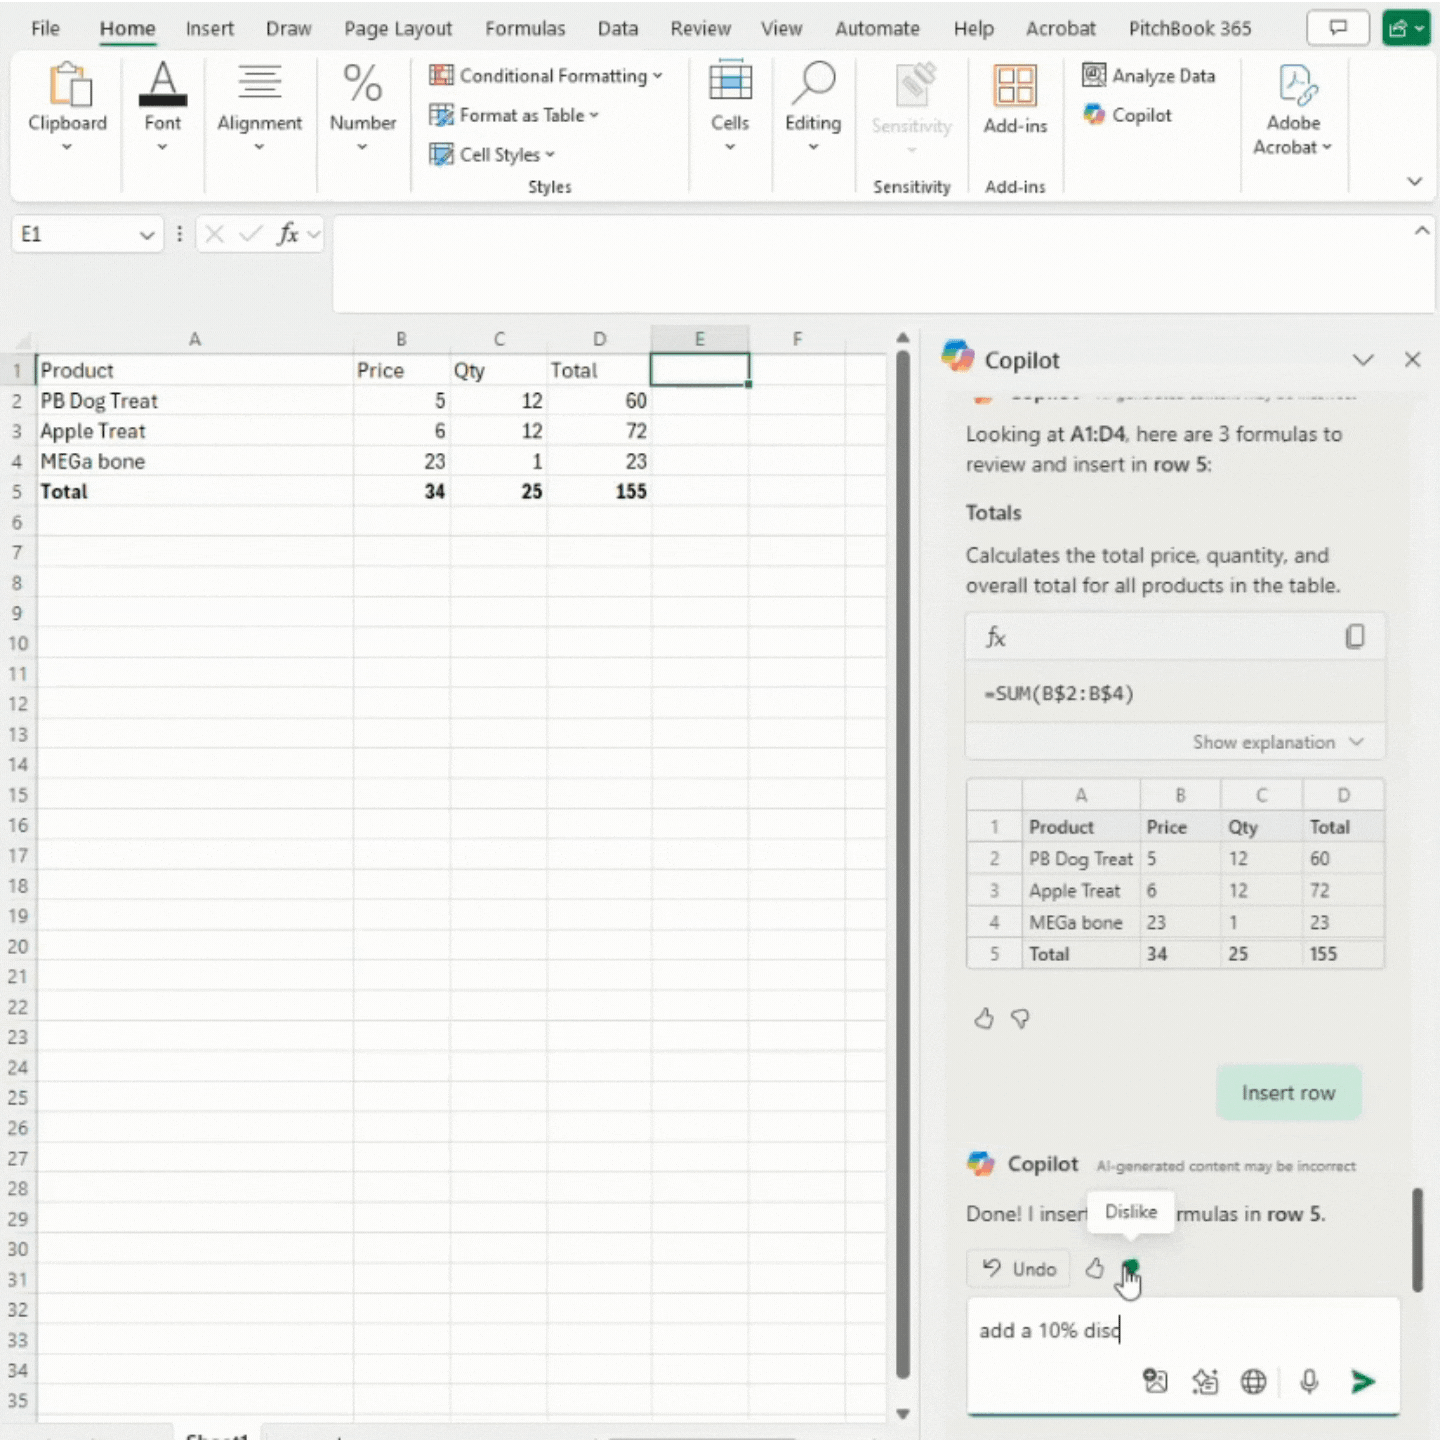1440x1440 pixels.
Task: Open the Comments pane icon
Action: click(x=1338, y=28)
